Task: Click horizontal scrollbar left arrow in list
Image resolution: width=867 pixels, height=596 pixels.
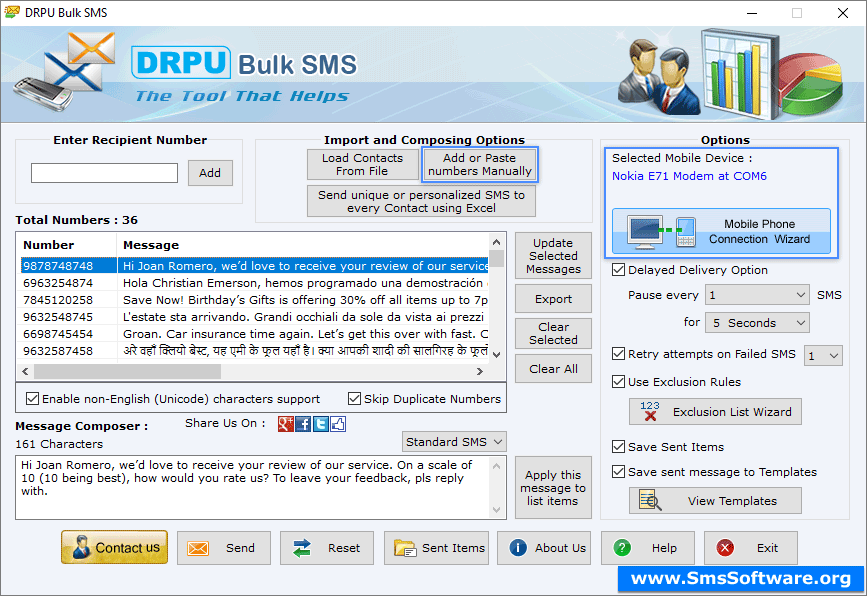Action: coord(25,372)
